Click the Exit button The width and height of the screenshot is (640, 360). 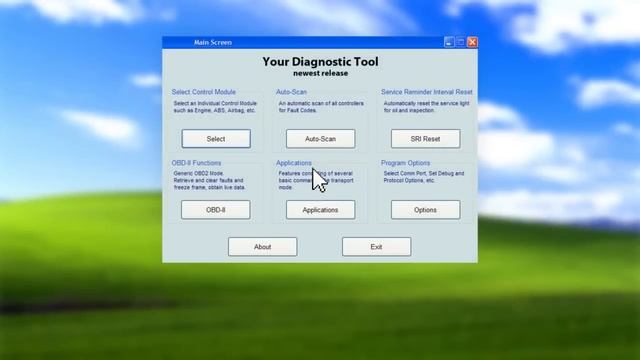pos(376,247)
